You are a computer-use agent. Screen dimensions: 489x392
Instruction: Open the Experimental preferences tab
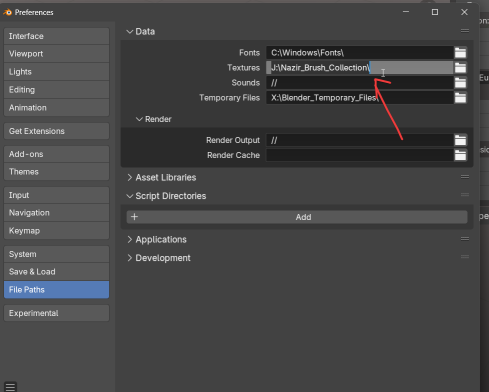click(x=56, y=313)
